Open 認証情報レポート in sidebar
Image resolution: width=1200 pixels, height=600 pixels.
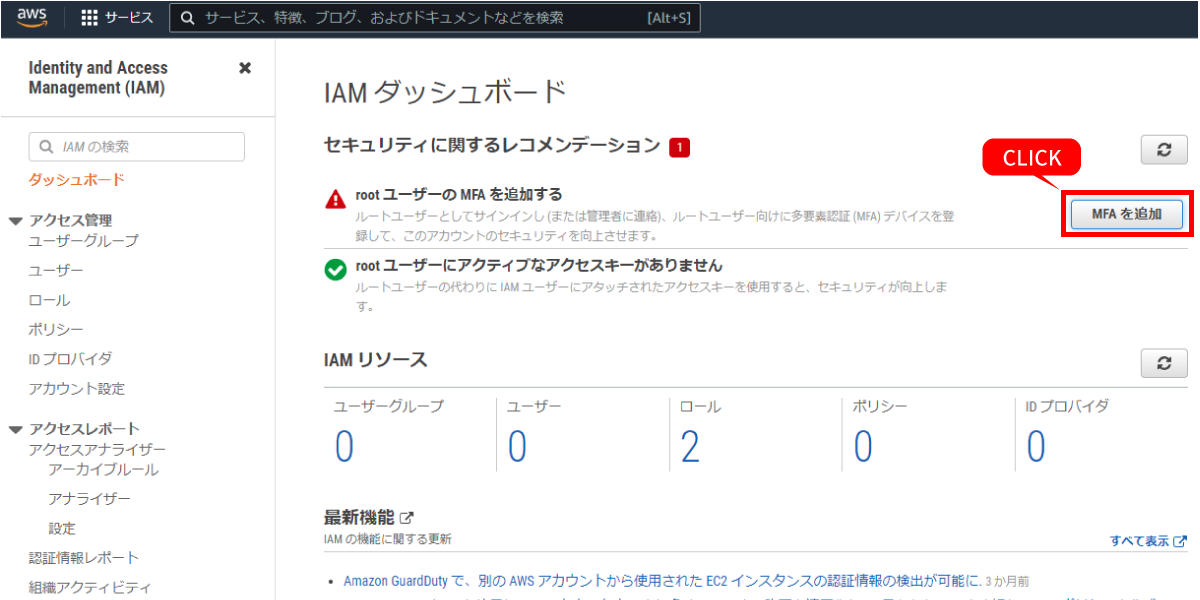84,557
